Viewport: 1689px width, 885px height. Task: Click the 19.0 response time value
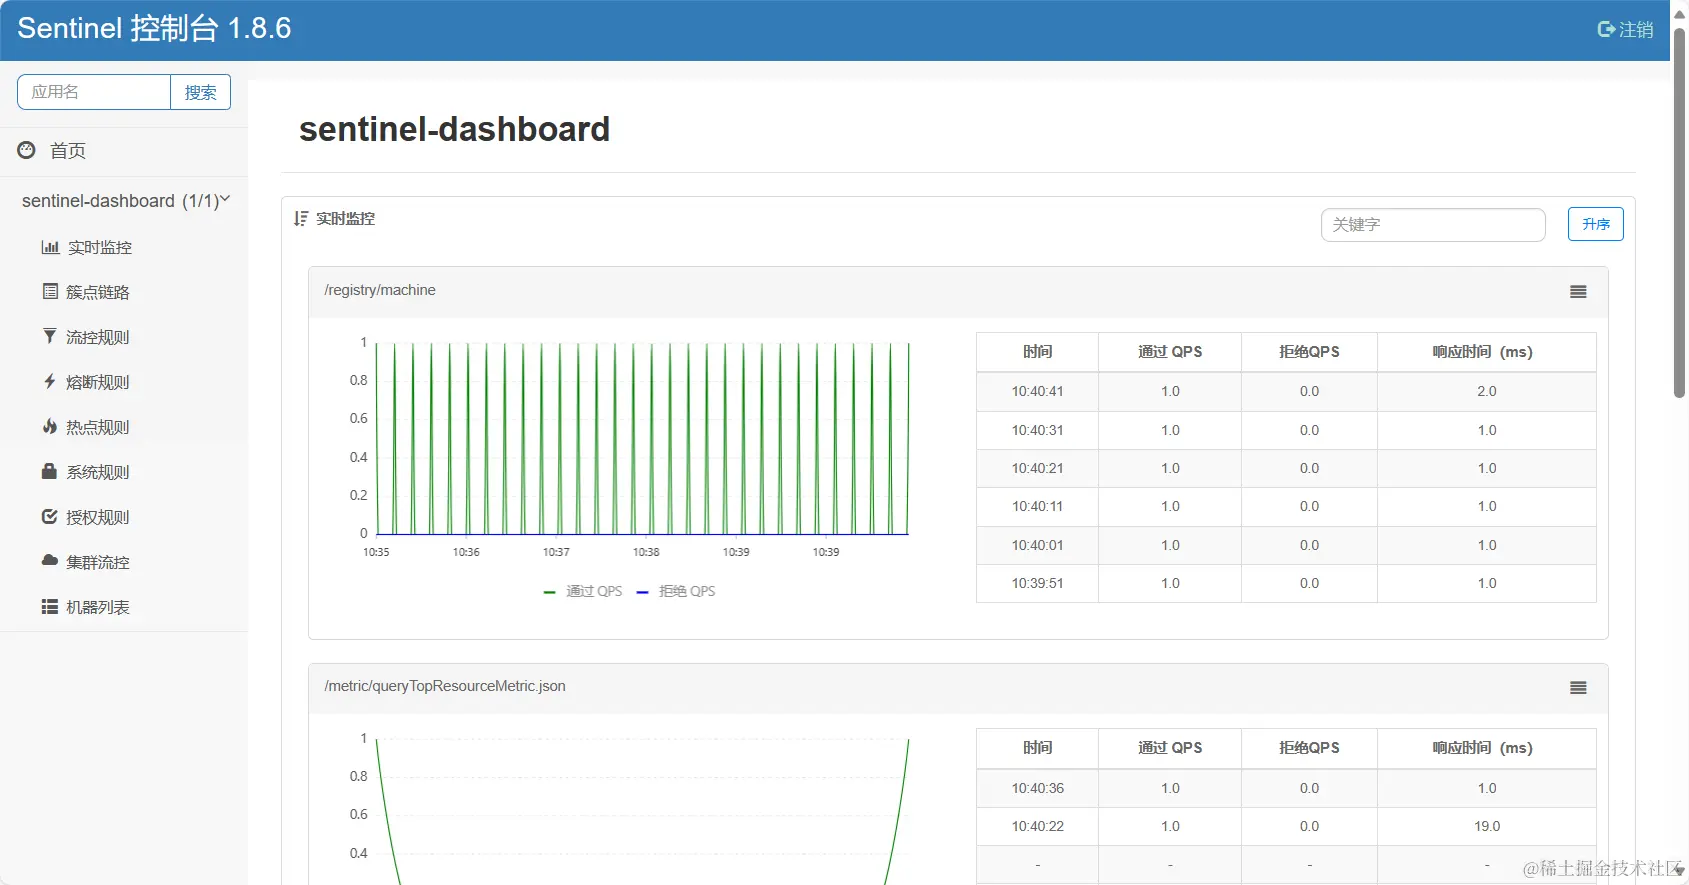click(1487, 826)
